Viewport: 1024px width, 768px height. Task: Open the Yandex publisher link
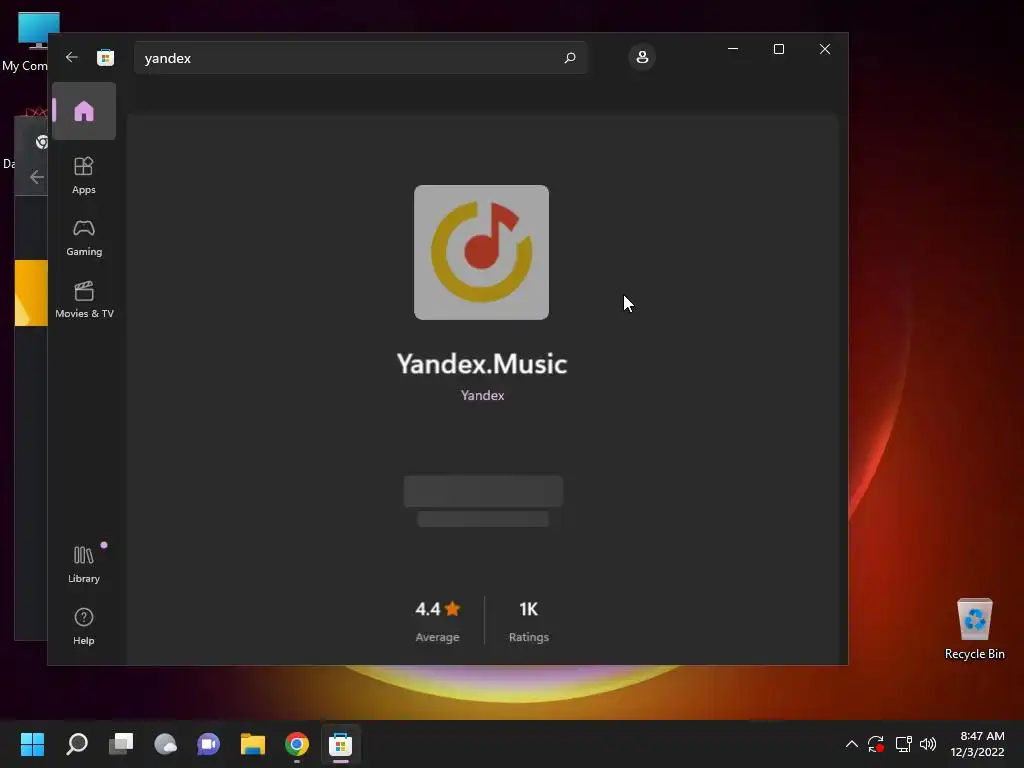pos(482,395)
